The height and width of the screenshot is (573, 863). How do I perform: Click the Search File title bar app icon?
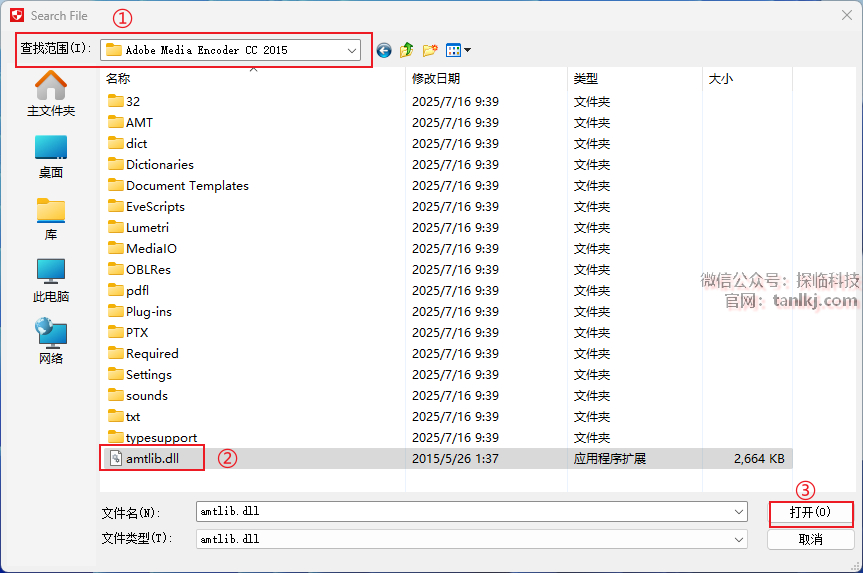pos(17,15)
